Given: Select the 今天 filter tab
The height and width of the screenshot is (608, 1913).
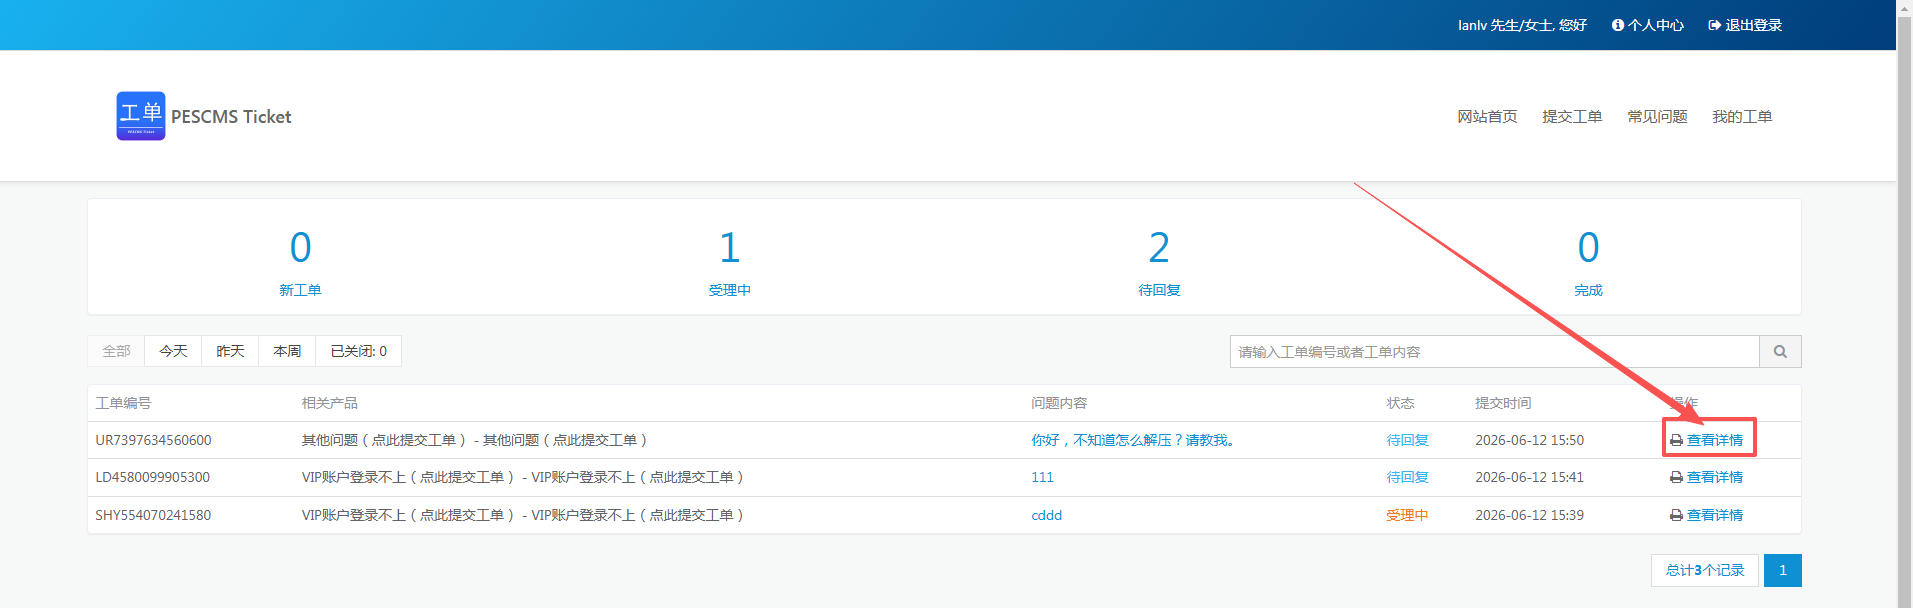Looking at the screenshot, I should pos(173,351).
